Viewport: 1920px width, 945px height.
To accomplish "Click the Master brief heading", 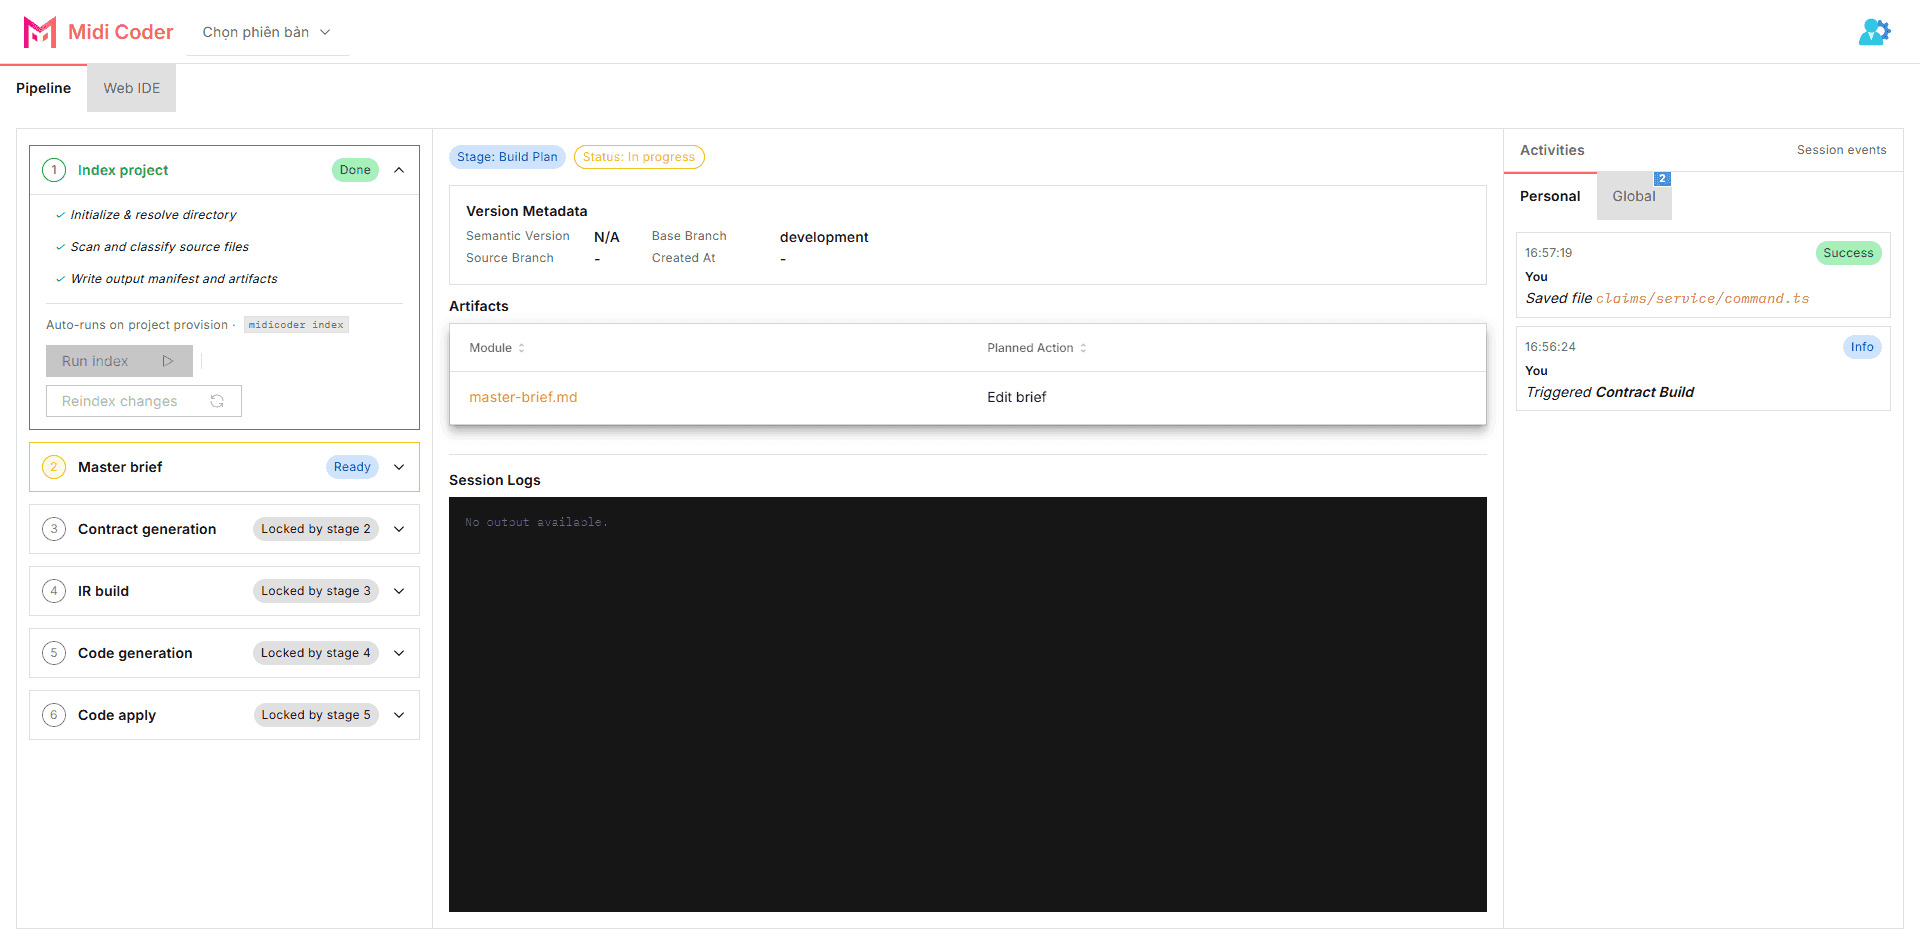I will click(x=120, y=467).
